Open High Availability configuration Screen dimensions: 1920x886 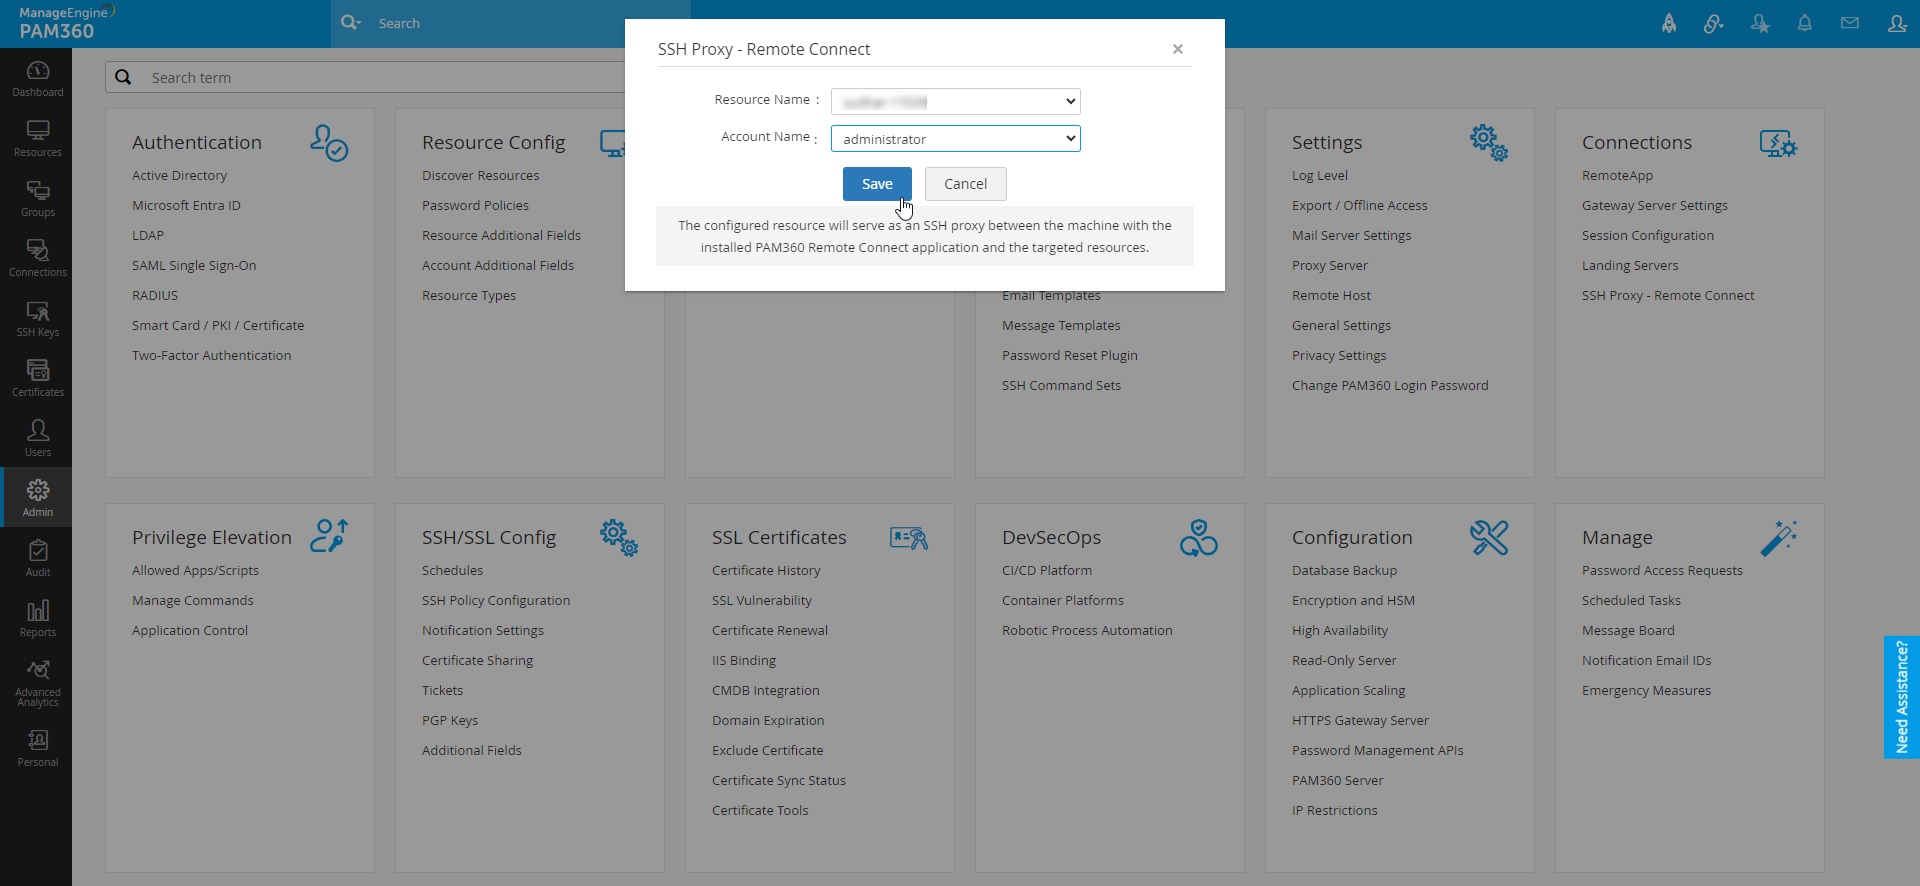click(x=1339, y=630)
